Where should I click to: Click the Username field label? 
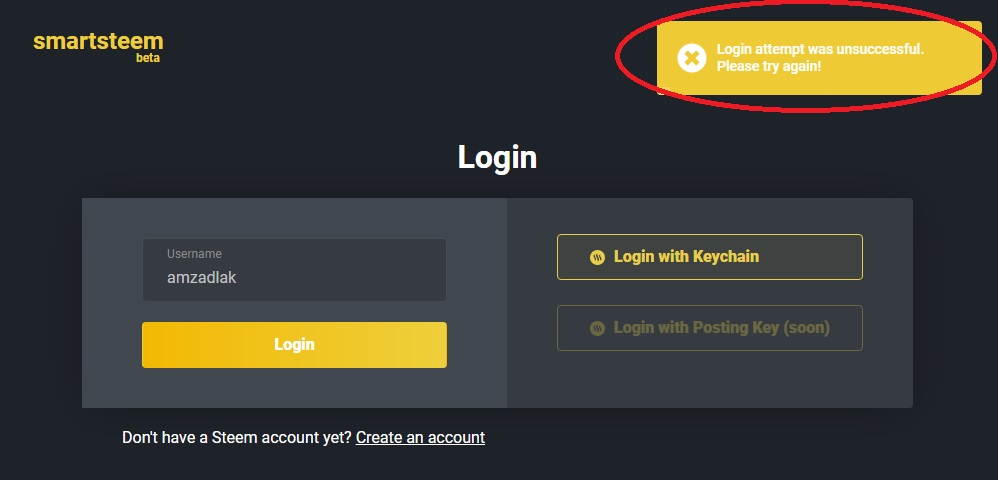(x=194, y=254)
